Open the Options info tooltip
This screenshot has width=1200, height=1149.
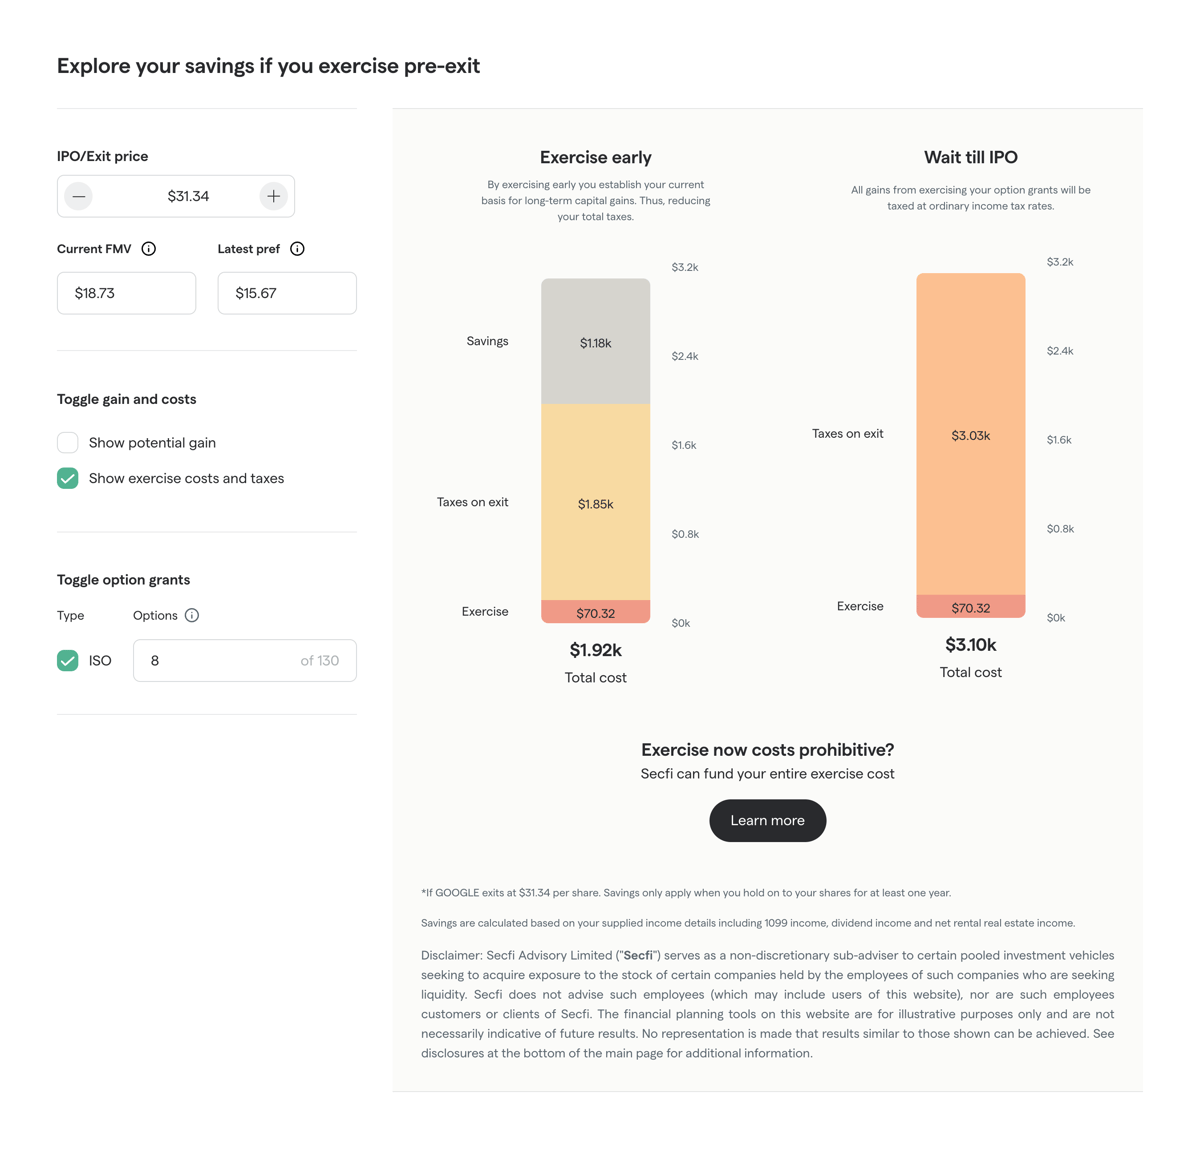click(x=191, y=615)
